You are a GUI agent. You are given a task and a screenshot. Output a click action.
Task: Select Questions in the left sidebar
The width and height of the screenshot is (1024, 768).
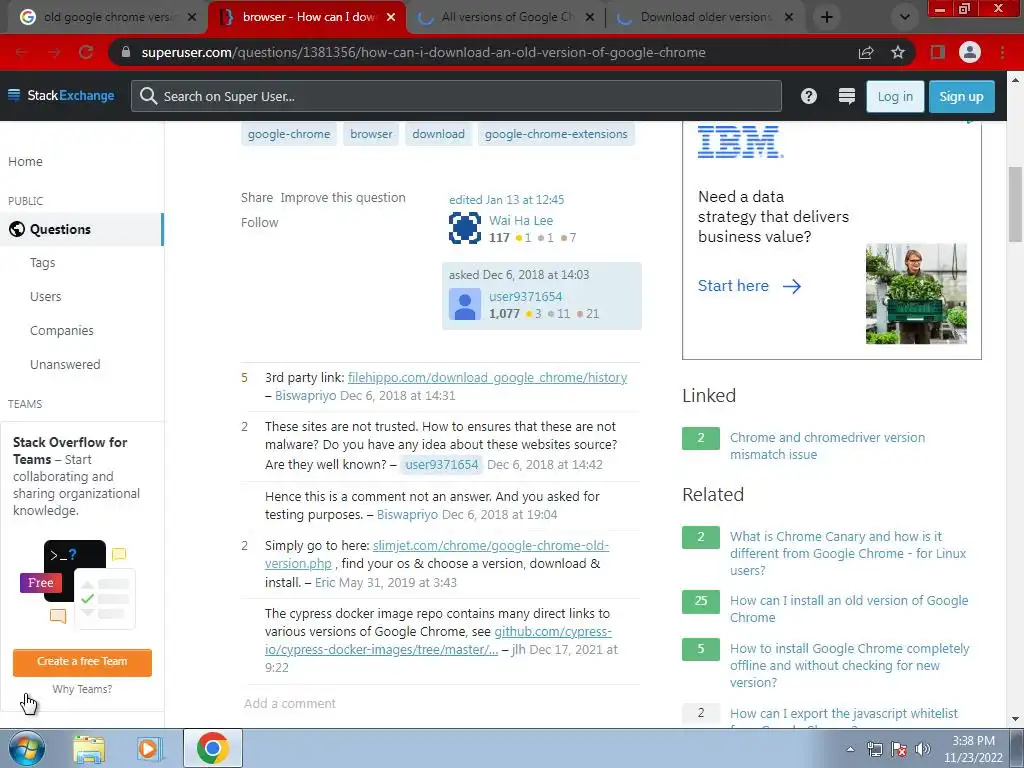click(81, 229)
